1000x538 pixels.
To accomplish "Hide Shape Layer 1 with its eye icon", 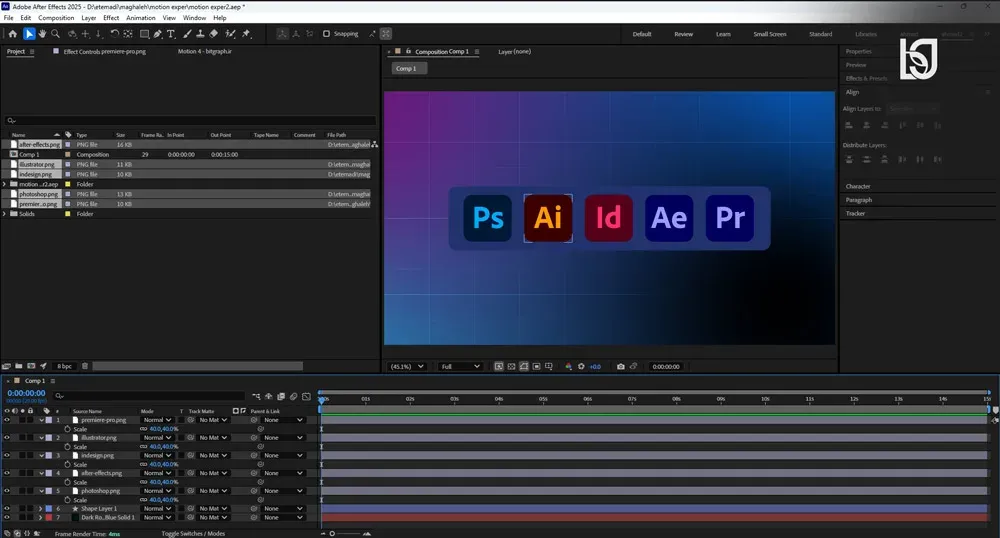I will (7, 509).
